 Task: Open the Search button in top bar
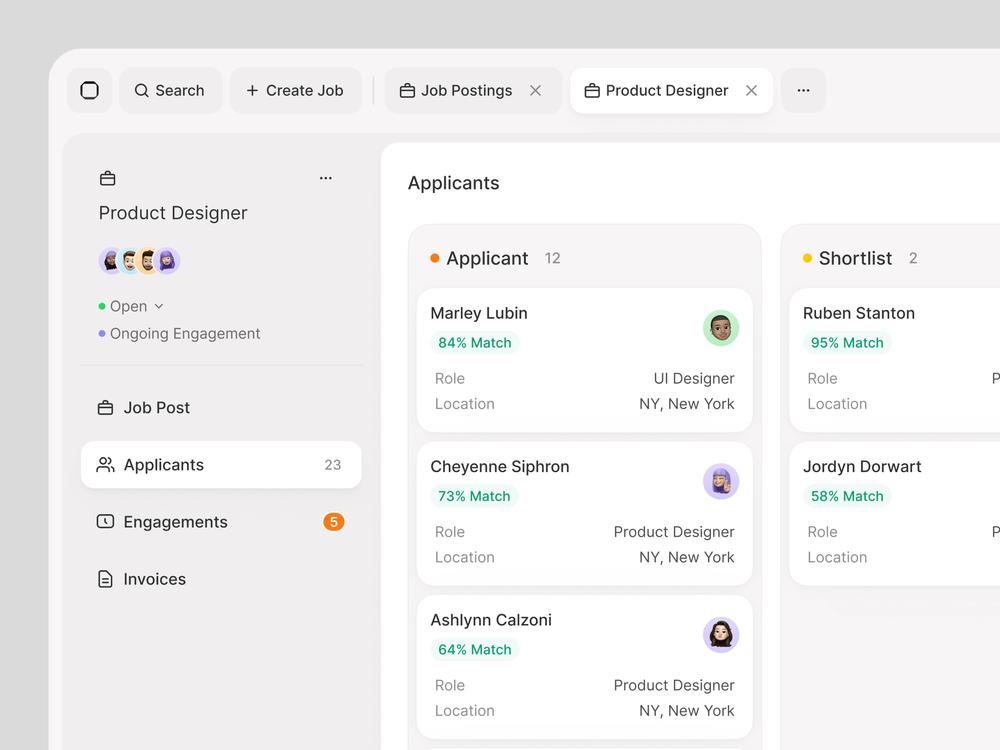[x=170, y=91]
